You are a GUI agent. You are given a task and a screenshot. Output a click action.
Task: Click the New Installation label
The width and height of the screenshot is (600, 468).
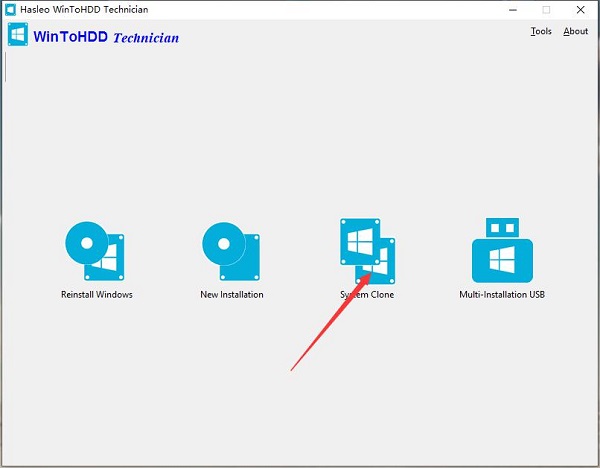pyautogui.click(x=232, y=295)
